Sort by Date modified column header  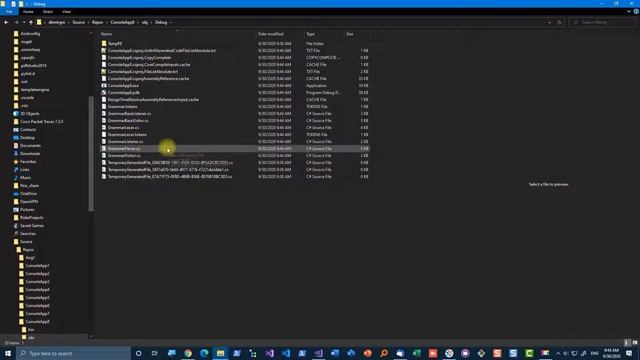pyautogui.click(x=271, y=34)
